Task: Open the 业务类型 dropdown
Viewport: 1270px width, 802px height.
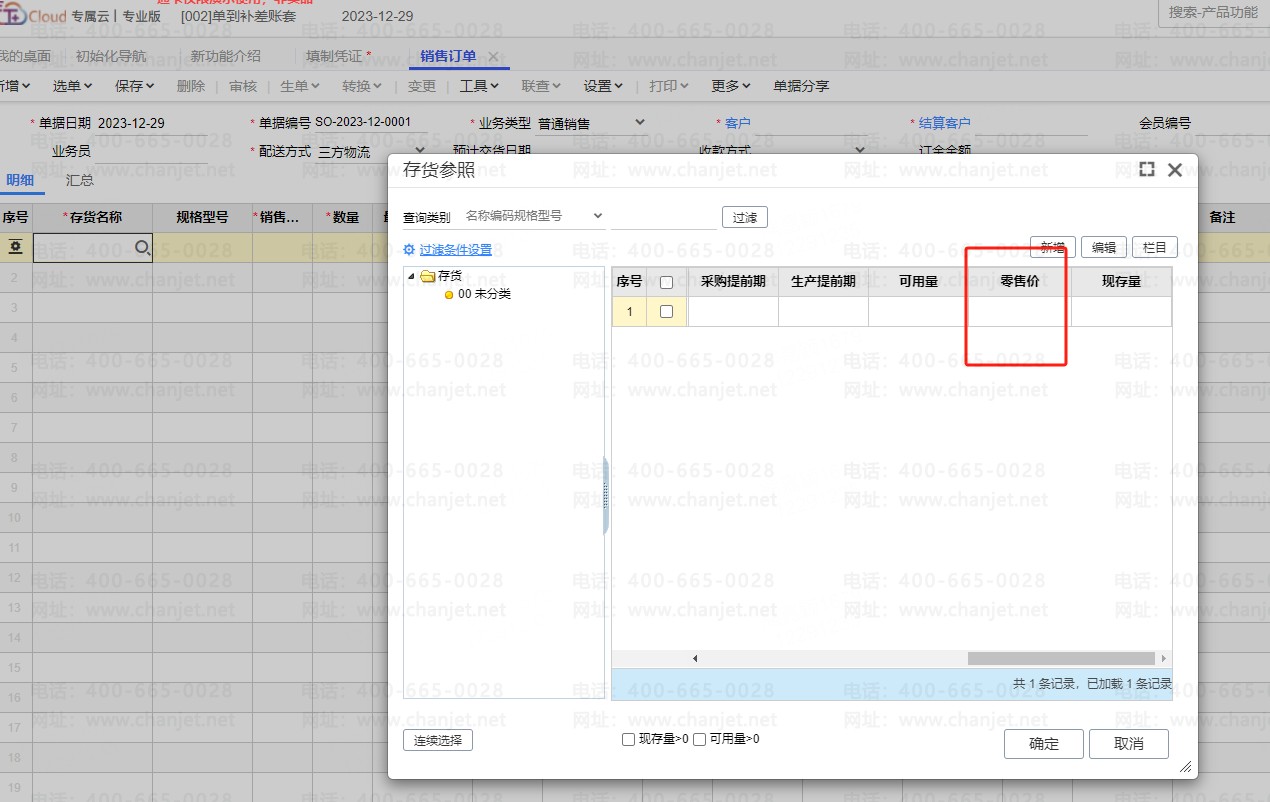Action: [640, 123]
